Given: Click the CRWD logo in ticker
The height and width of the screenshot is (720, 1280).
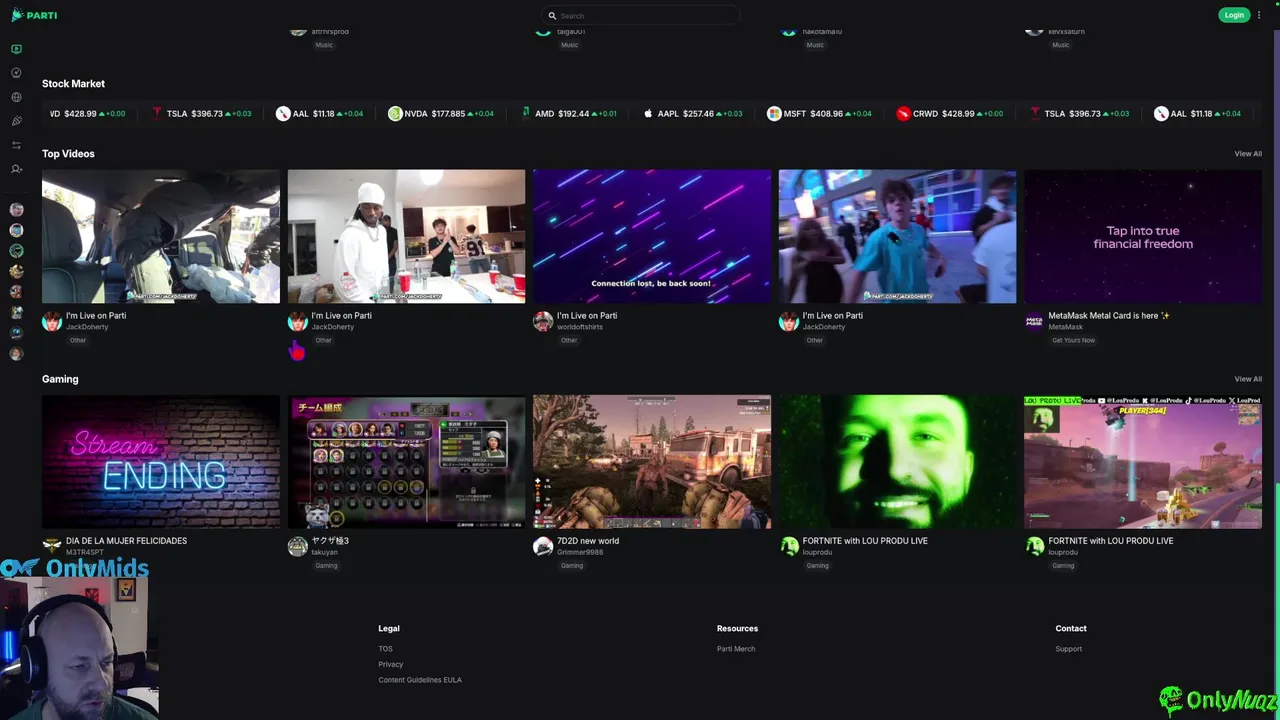Looking at the screenshot, I should pyautogui.click(x=904, y=114).
